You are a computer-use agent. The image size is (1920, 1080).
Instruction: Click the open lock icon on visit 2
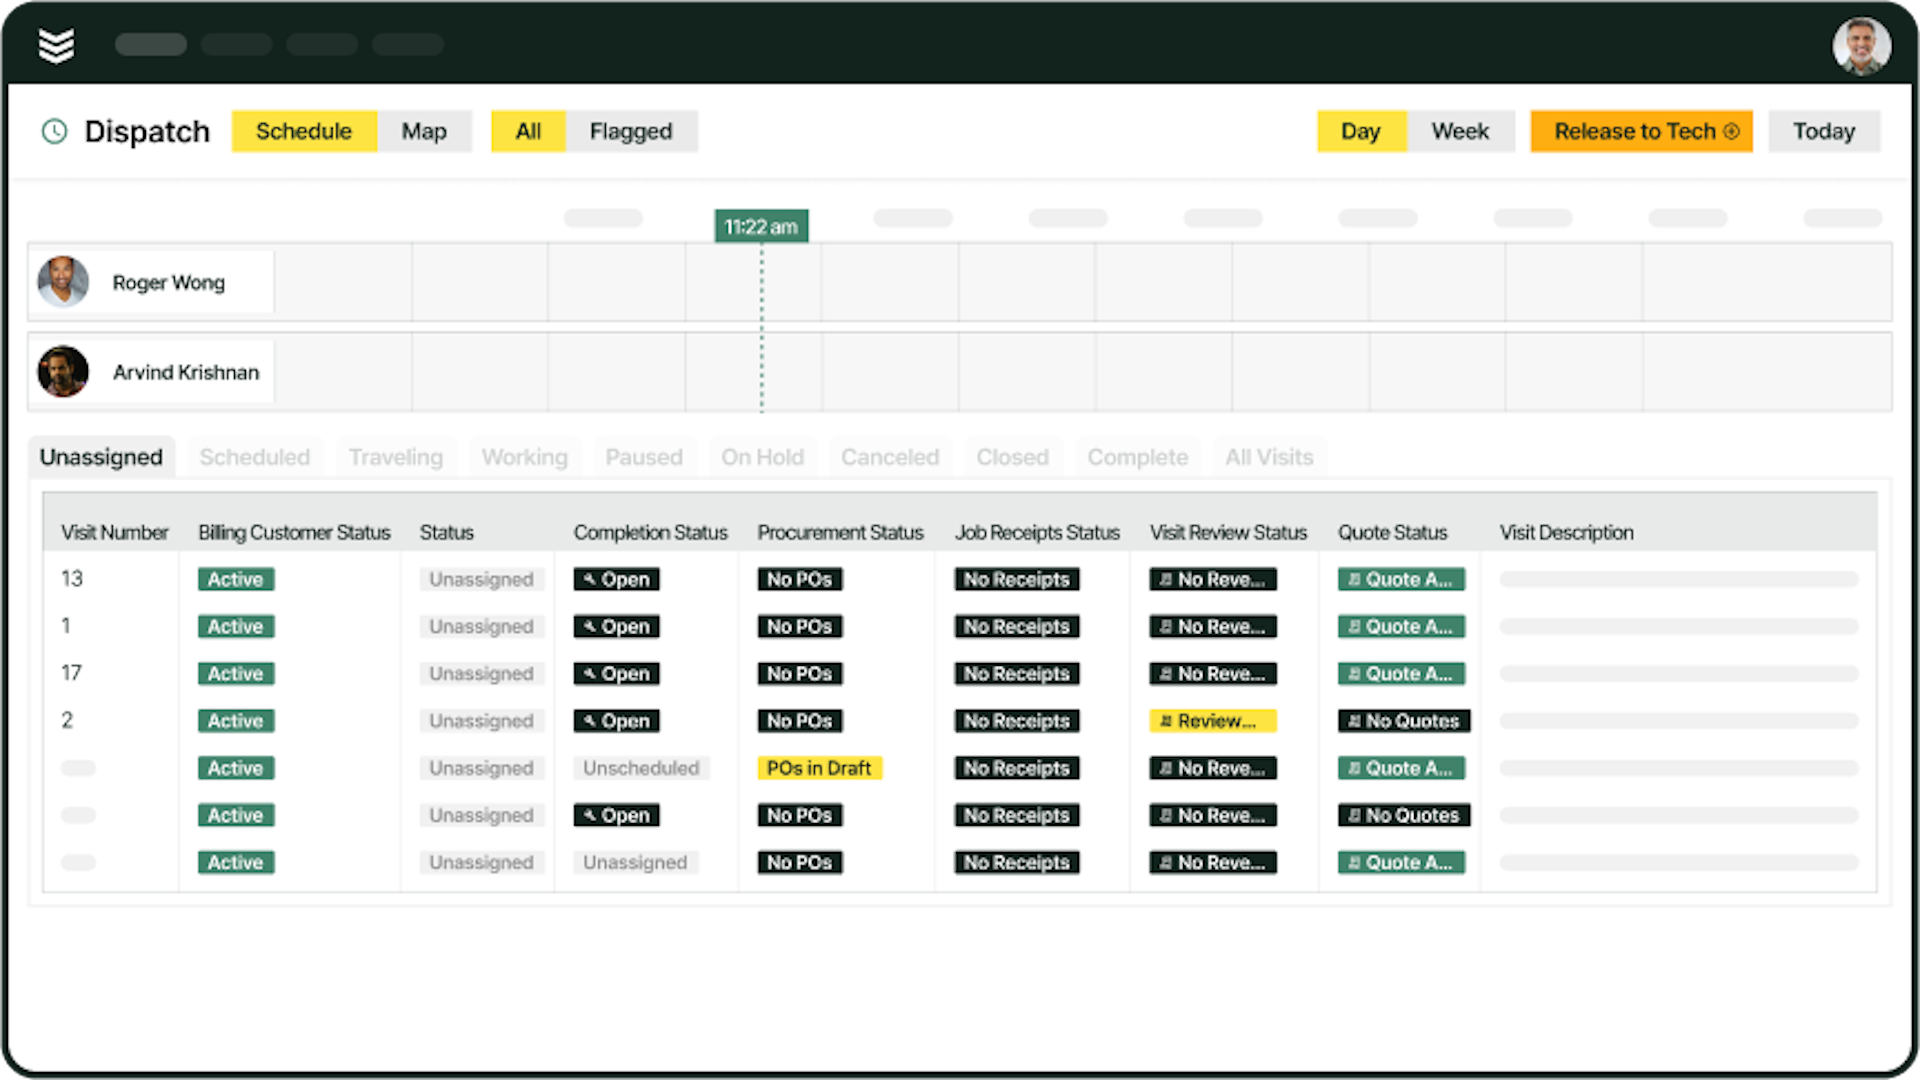[x=588, y=720]
